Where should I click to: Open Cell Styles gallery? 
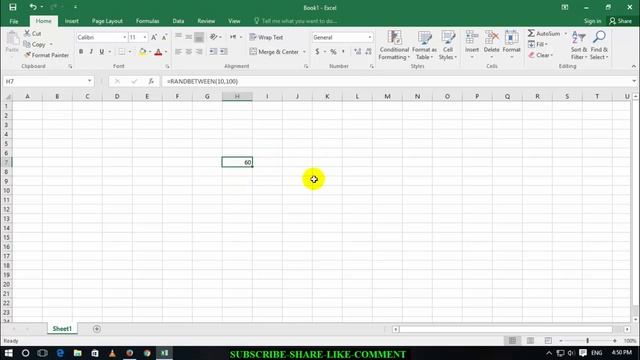coord(448,45)
